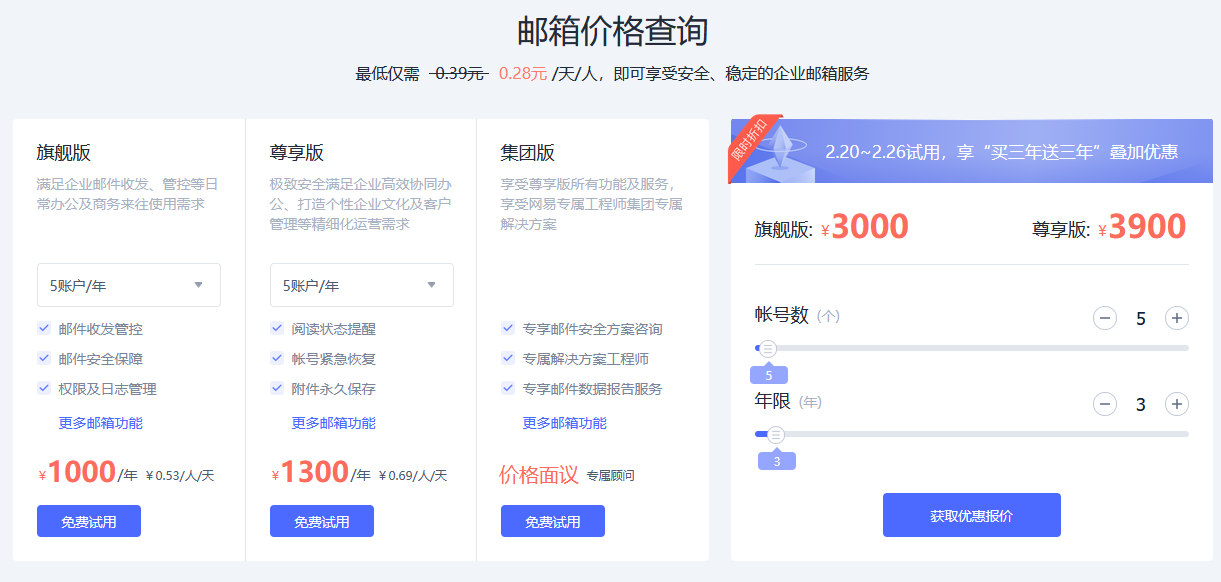Viewport: 1221px width, 582px height.
Task: Open the 尊享版 5账户/年 dropdown
Action: click(x=361, y=285)
